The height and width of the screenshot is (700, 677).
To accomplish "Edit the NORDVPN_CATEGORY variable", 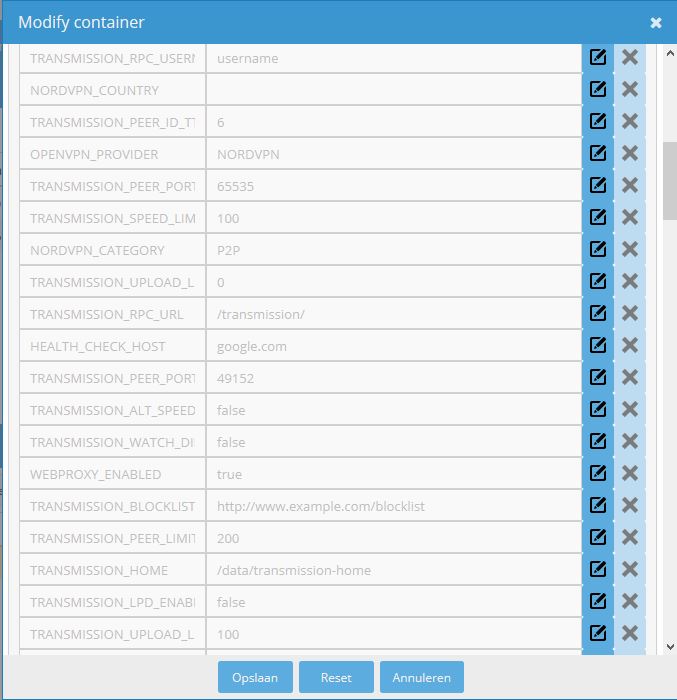I will pyautogui.click(x=598, y=250).
